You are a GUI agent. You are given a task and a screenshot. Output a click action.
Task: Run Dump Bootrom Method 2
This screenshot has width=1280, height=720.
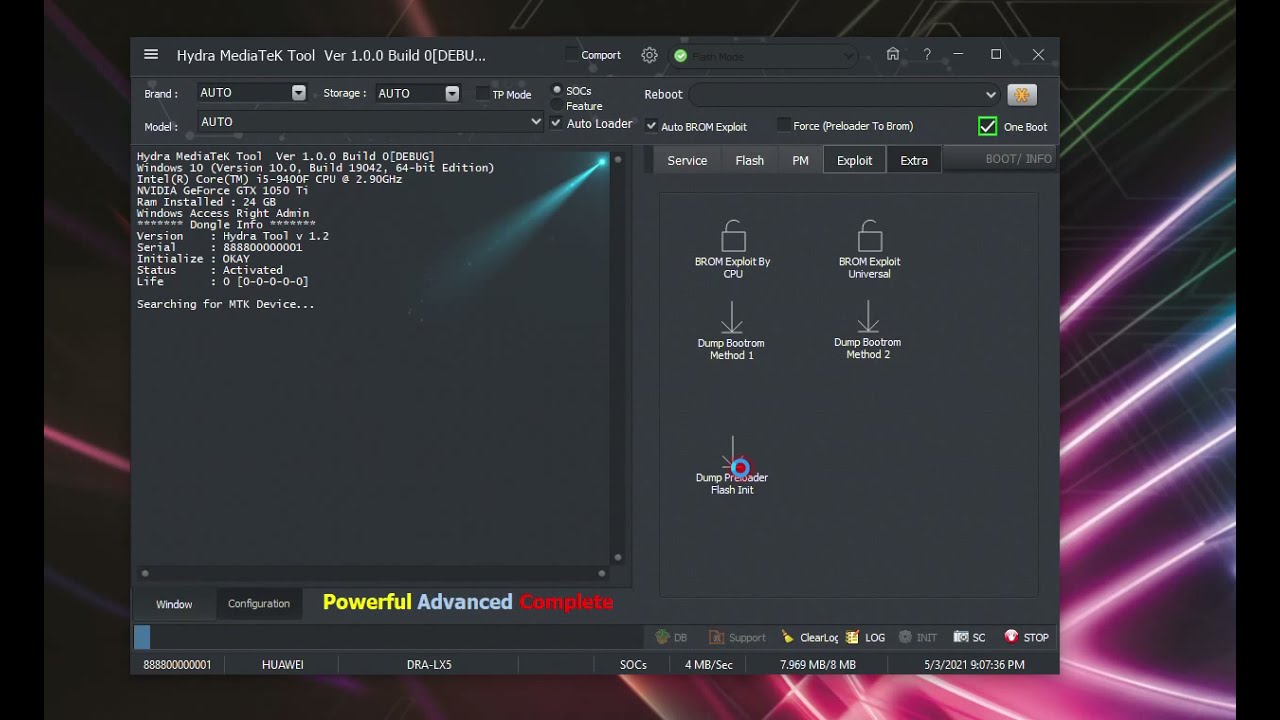(x=868, y=318)
